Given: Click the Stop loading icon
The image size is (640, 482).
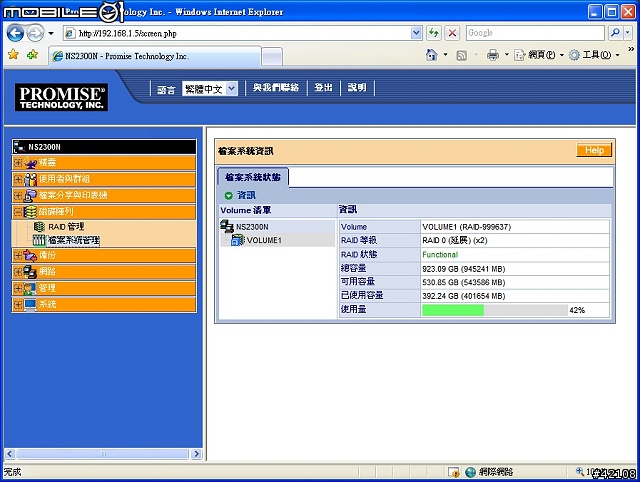Looking at the screenshot, I should pos(452,33).
